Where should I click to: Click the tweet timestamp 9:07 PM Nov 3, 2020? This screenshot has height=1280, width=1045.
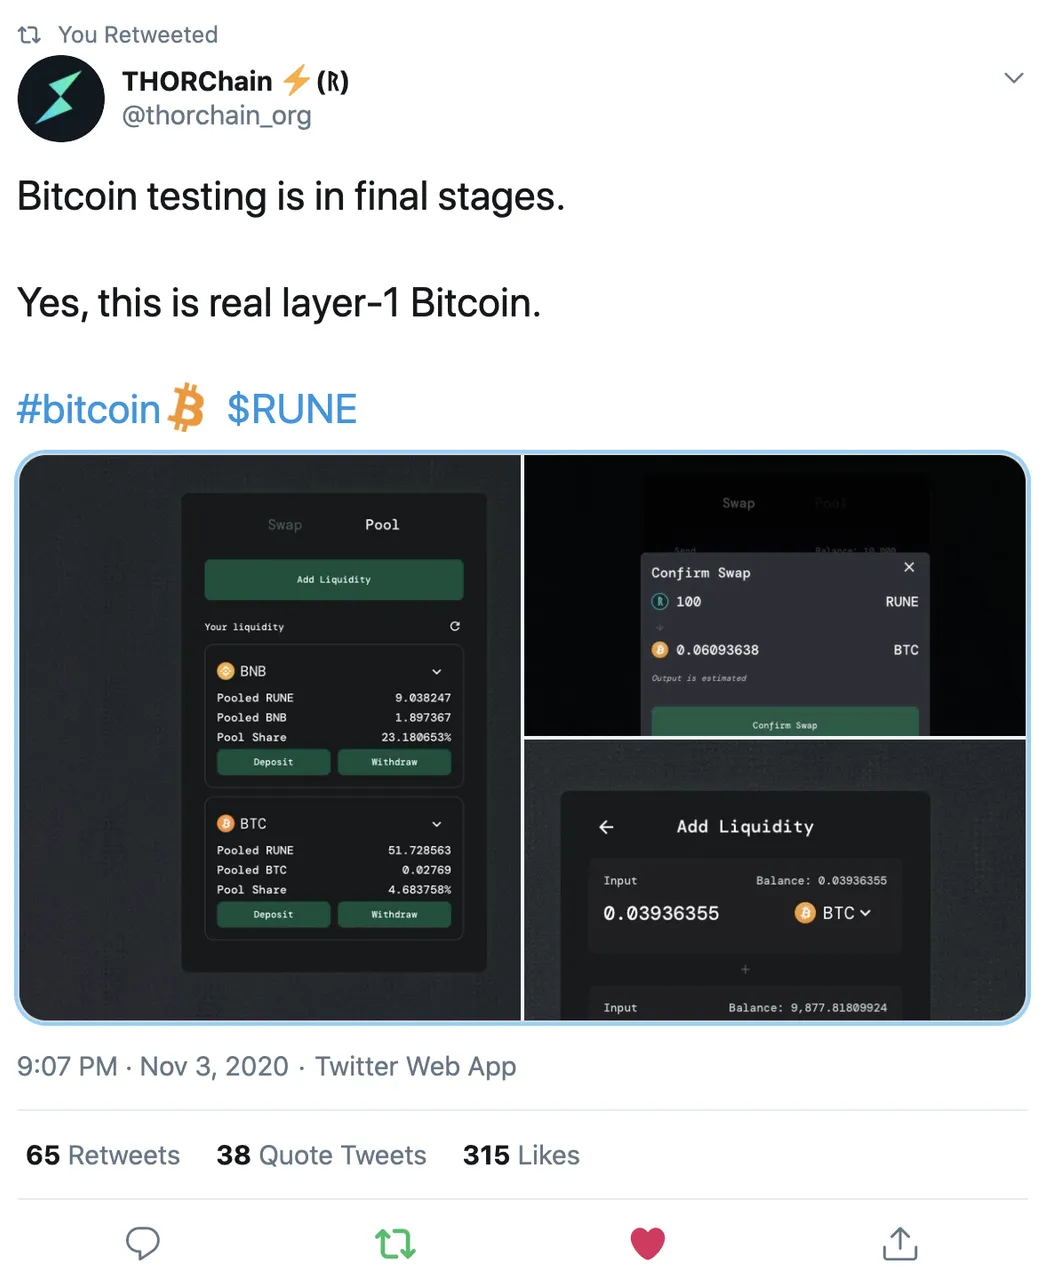coord(153,1066)
